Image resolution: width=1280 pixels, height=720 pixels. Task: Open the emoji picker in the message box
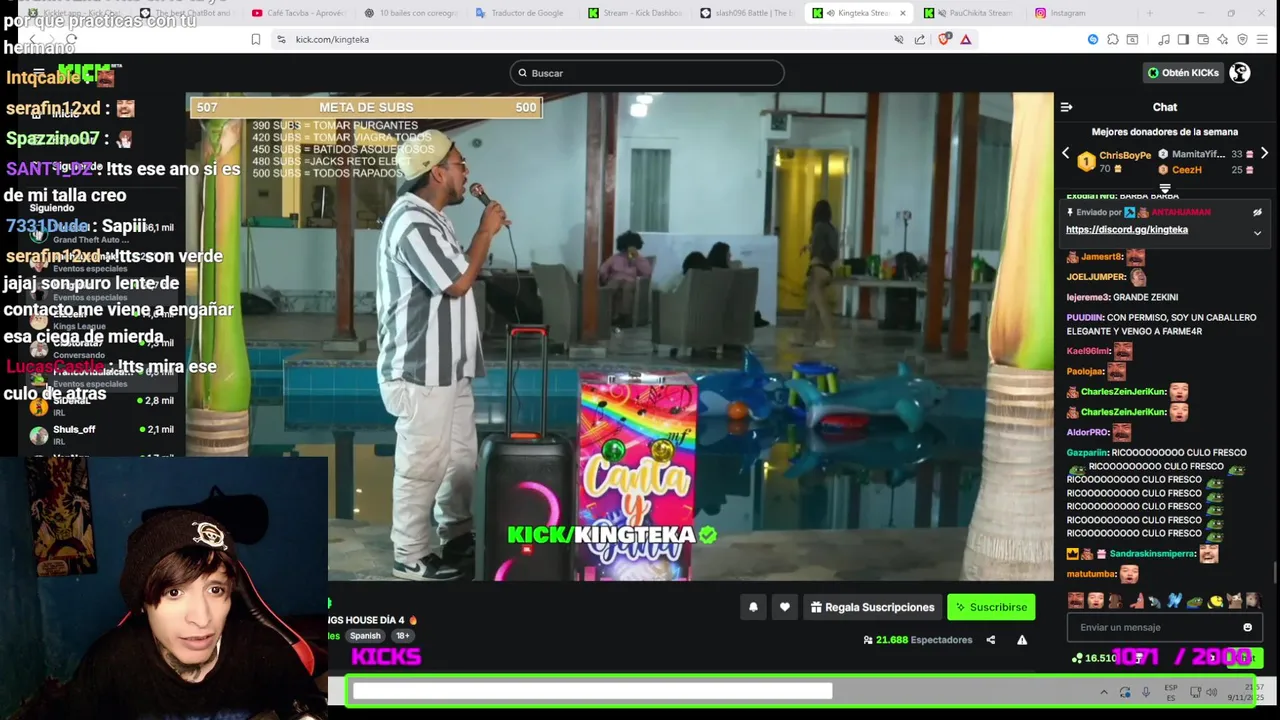point(1247,627)
